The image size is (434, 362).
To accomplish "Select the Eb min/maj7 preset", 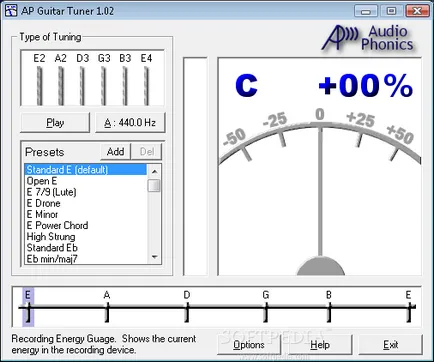I will pyautogui.click(x=86, y=259).
